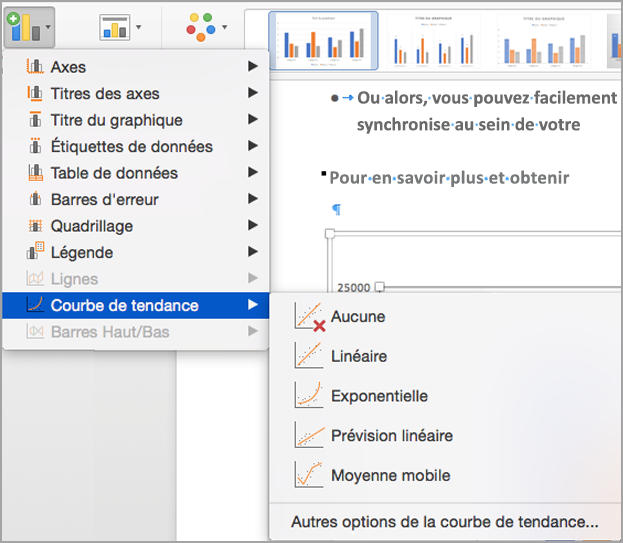This screenshot has height=543, width=623.
Task: Choose the Prévision linéaire trendline option
Action: [445, 435]
